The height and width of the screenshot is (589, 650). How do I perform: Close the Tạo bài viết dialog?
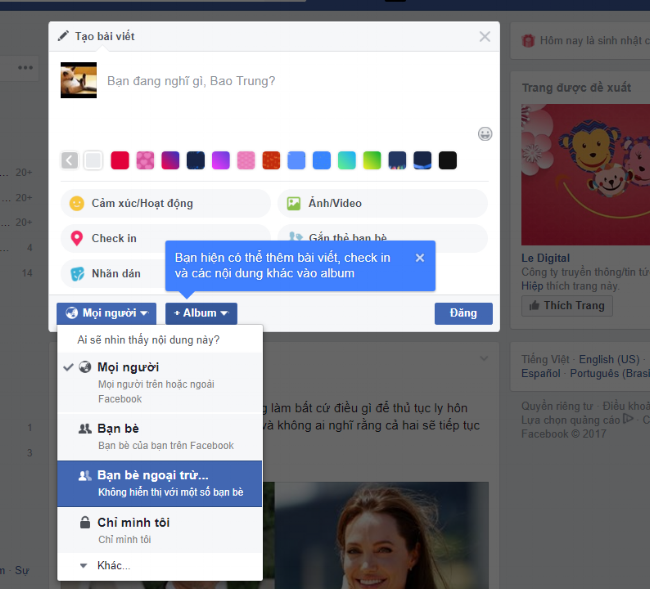[x=485, y=36]
